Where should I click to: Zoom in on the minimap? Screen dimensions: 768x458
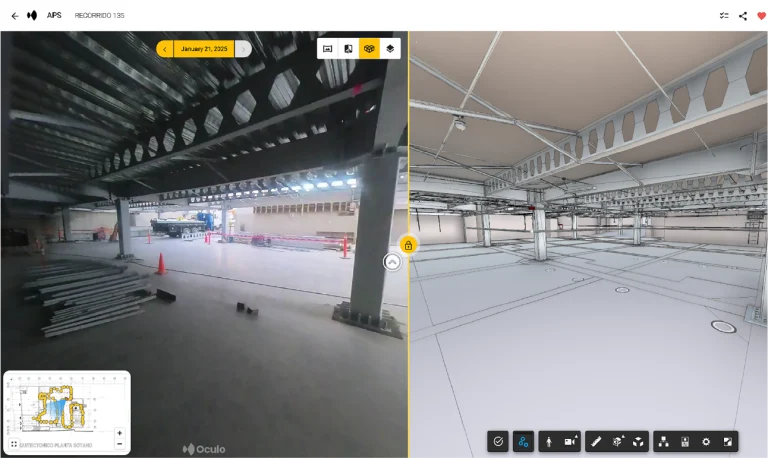120,433
